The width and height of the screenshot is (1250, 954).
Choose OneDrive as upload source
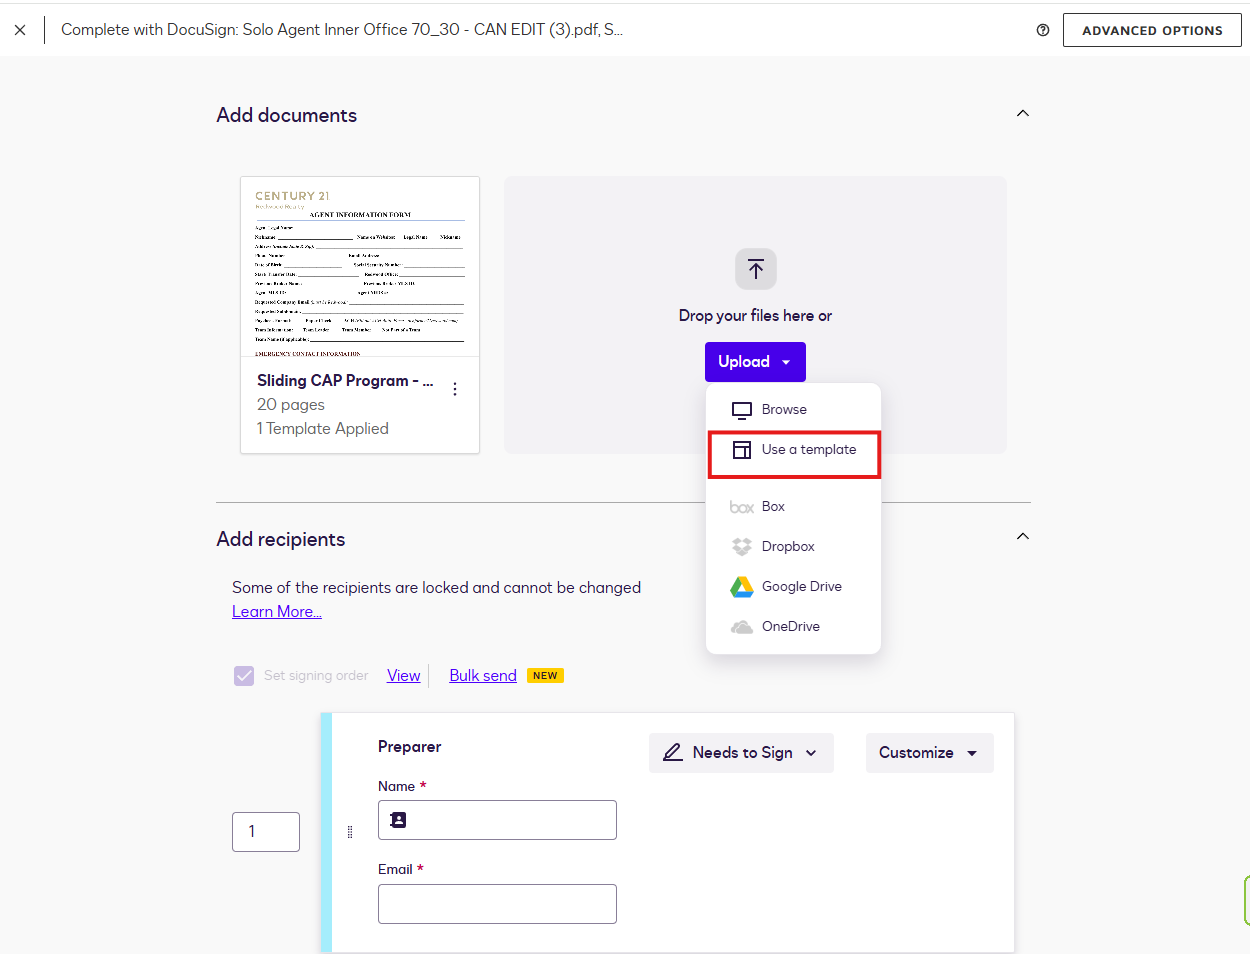coord(793,626)
